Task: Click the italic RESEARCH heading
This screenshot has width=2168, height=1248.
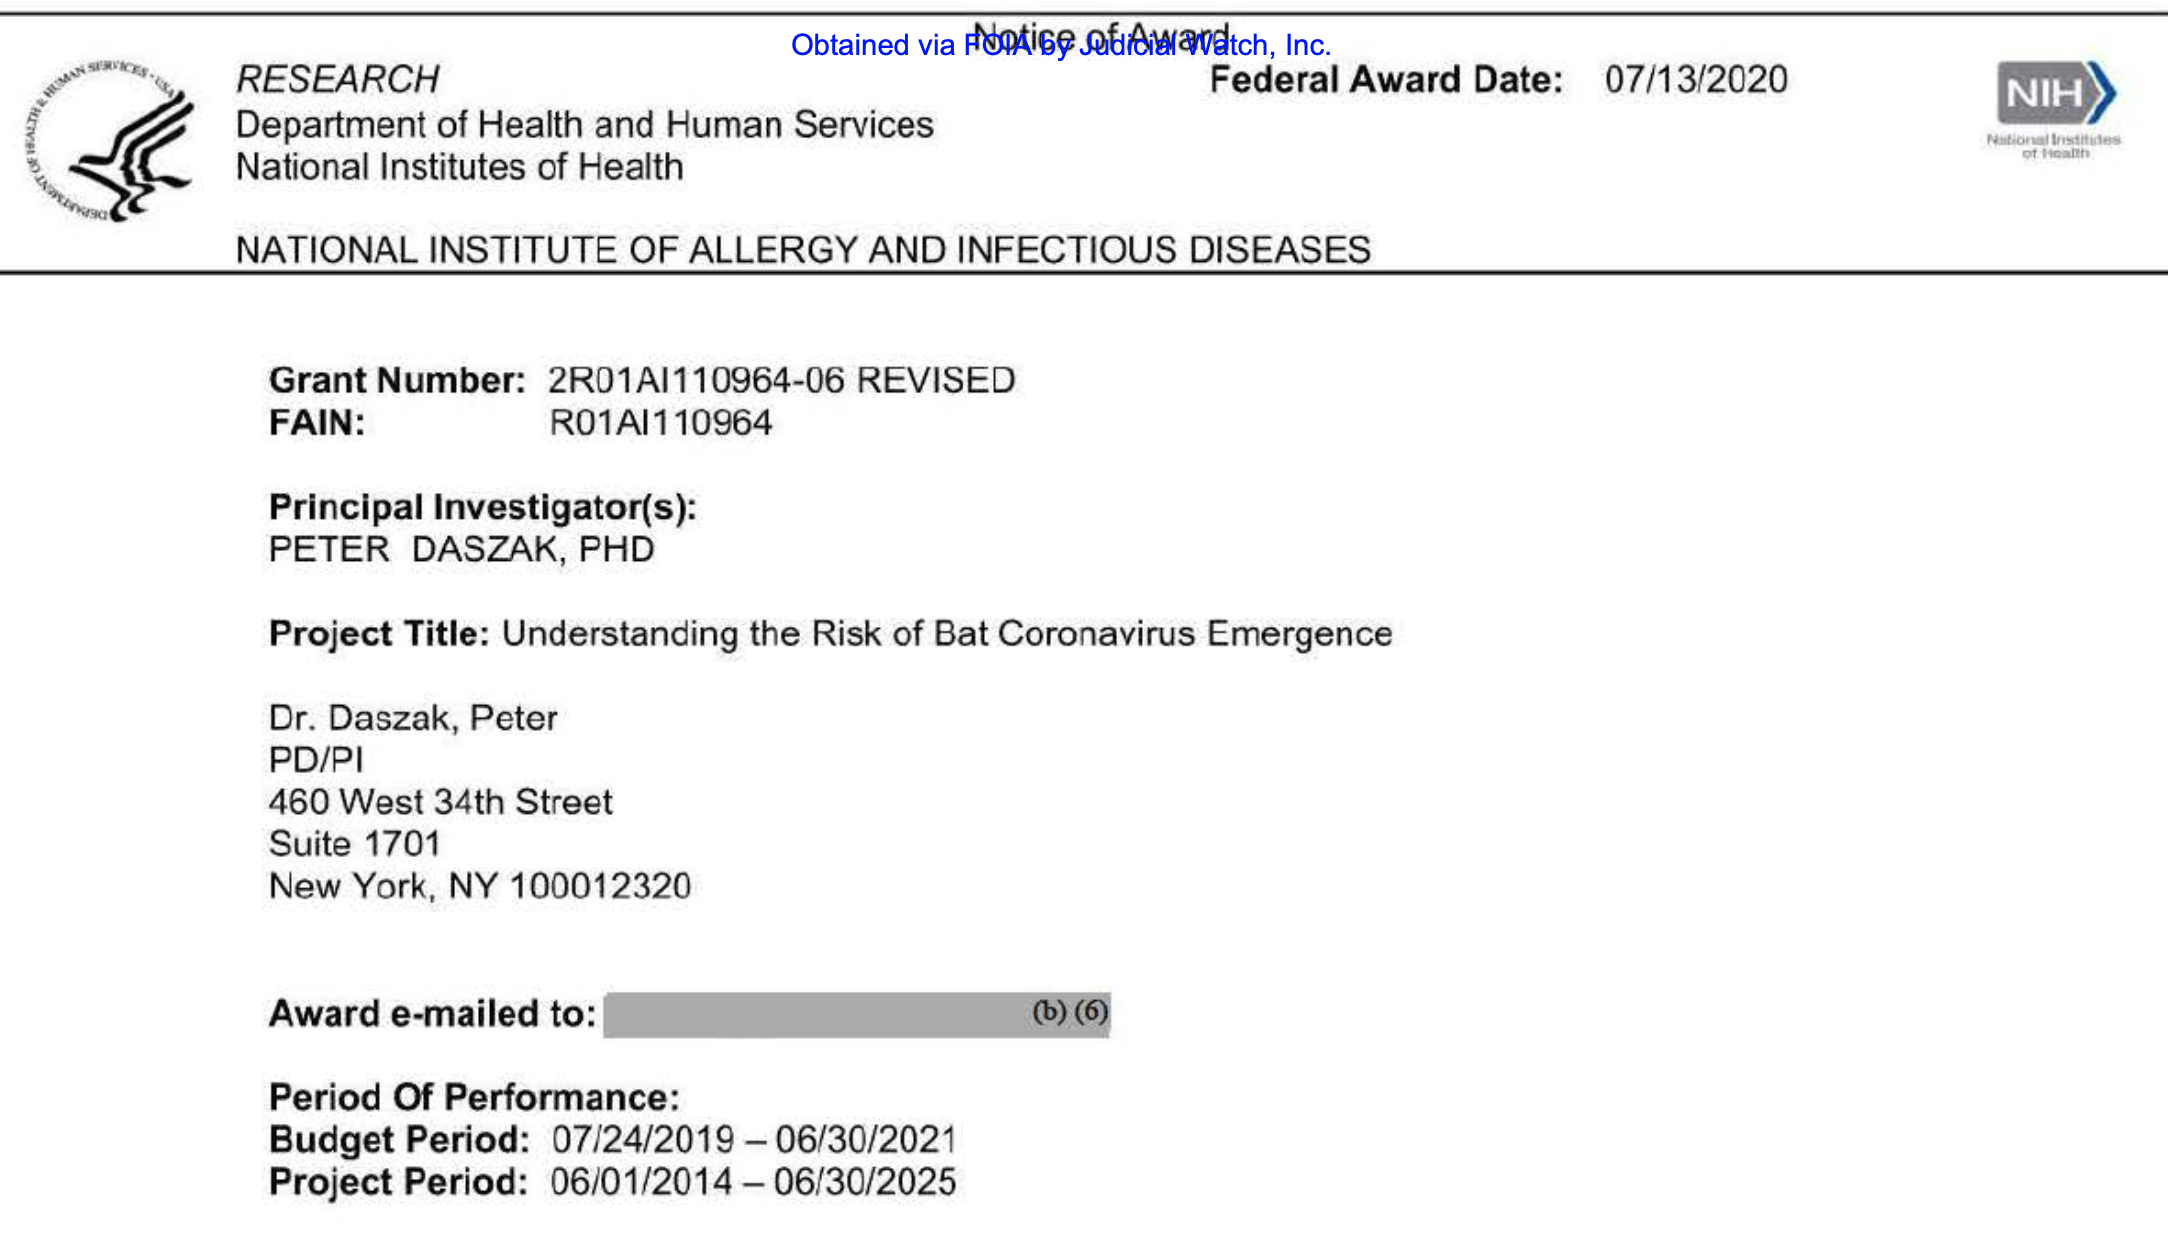Action: click(x=337, y=80)
